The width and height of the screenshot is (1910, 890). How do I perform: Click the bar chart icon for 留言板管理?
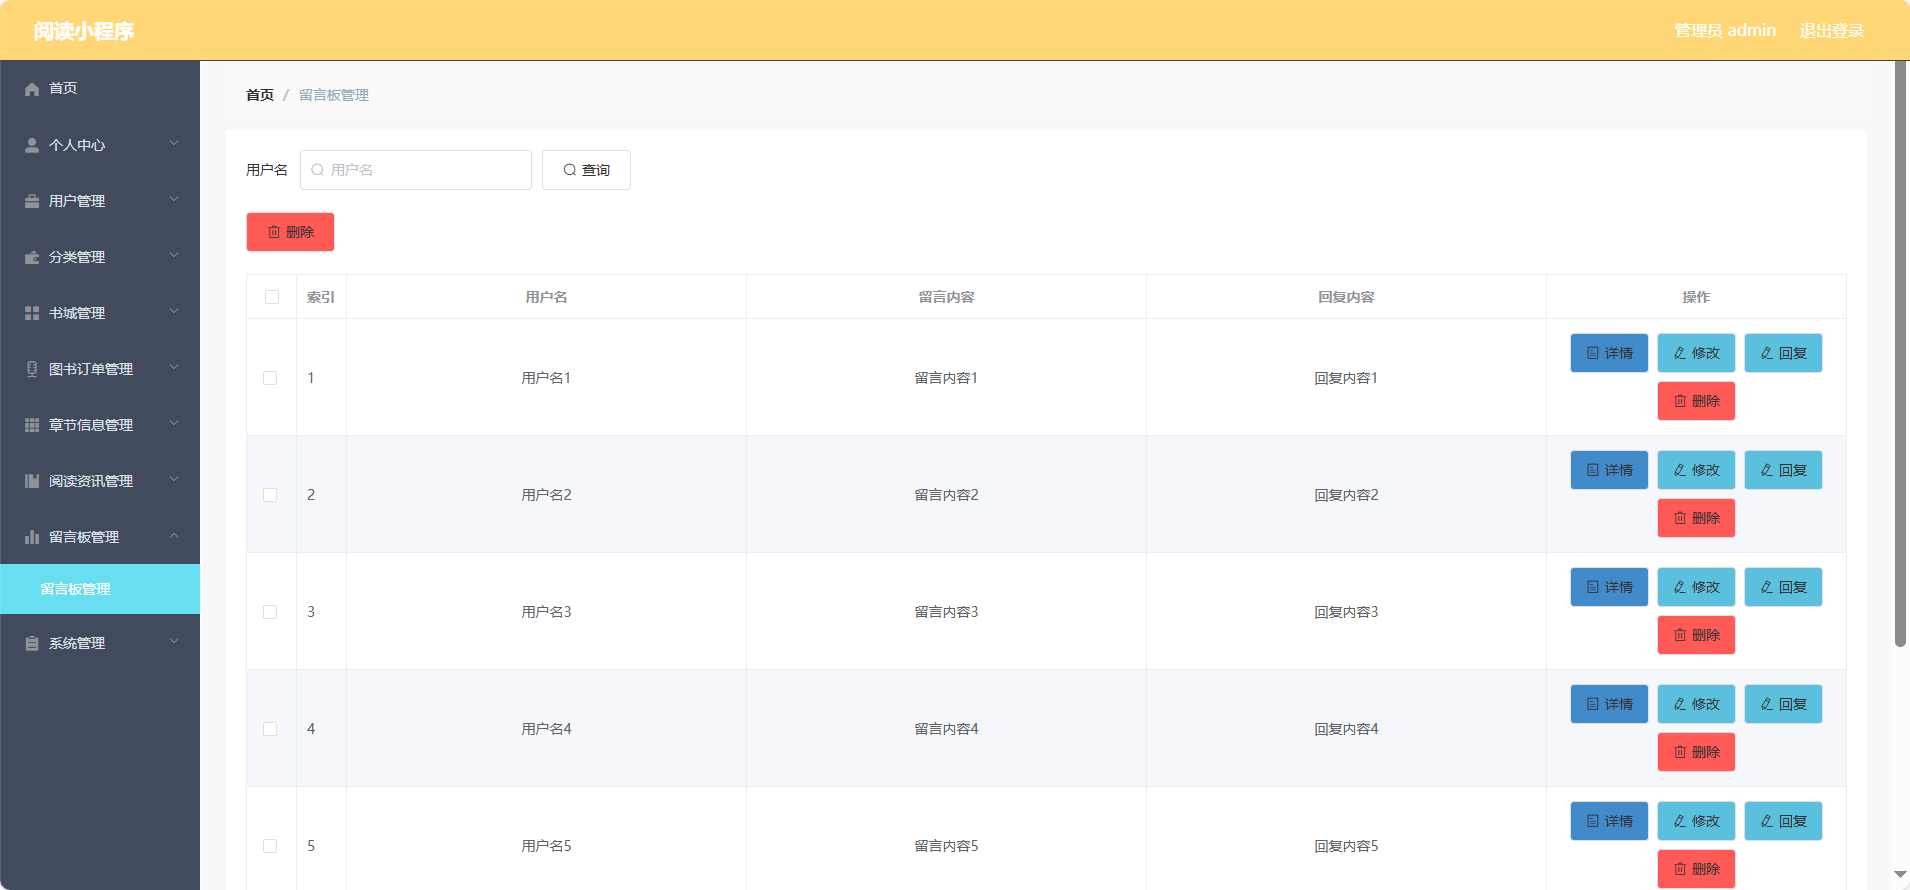coord(32,537)
